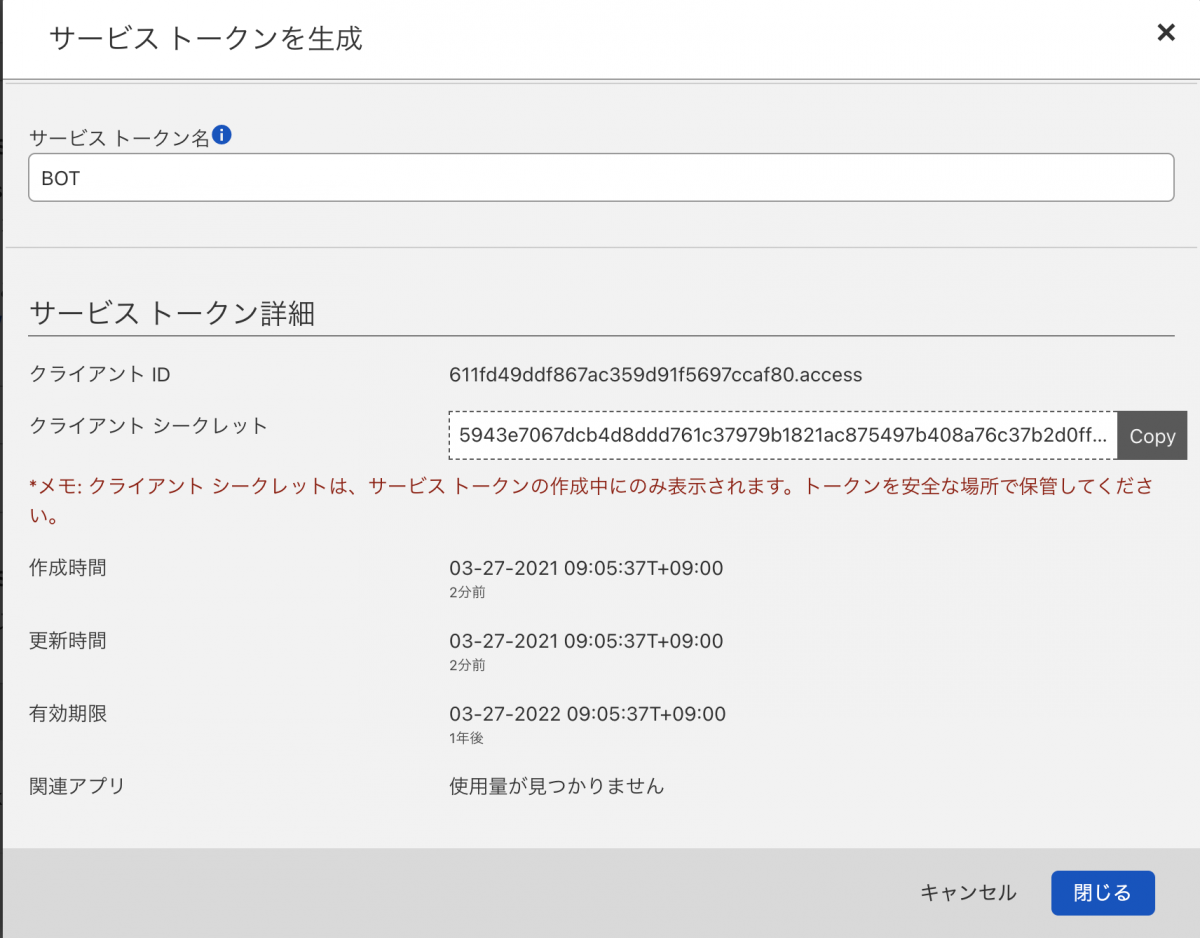Select the 作成時間 timestamp value
This screenshot has height=938, width=1200.
pos(586,568)
